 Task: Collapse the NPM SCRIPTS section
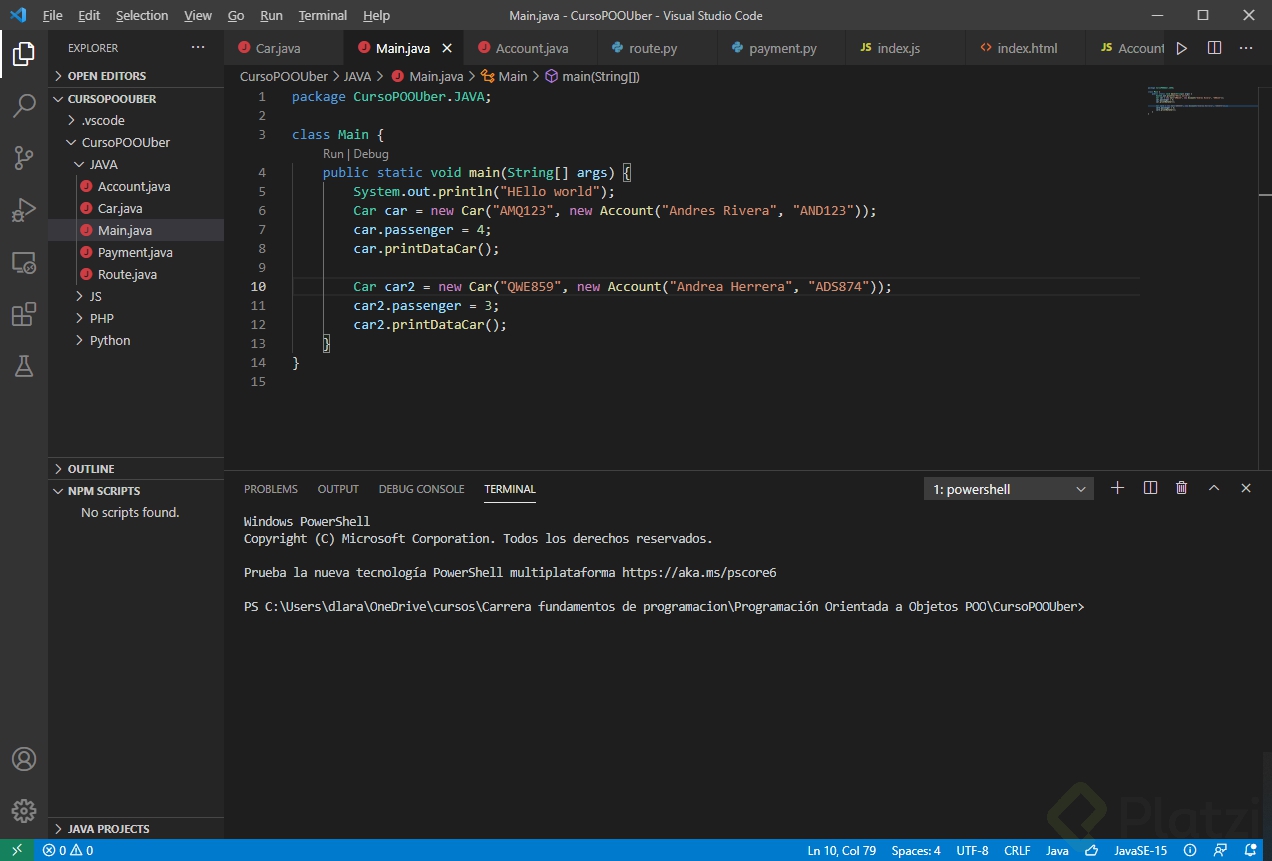coord(136,491)
